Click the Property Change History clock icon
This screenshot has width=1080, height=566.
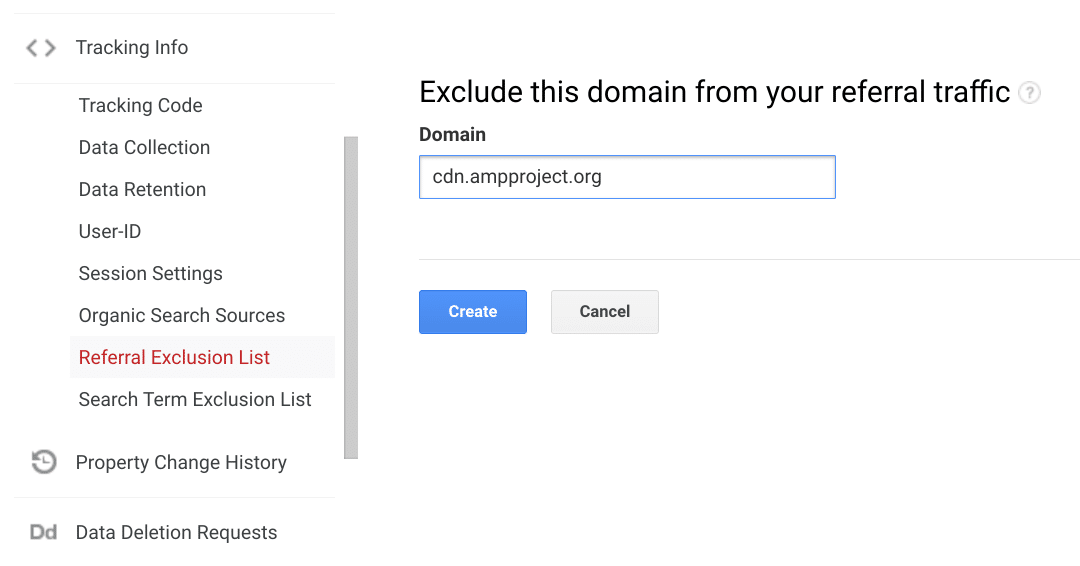coord(44,462)
